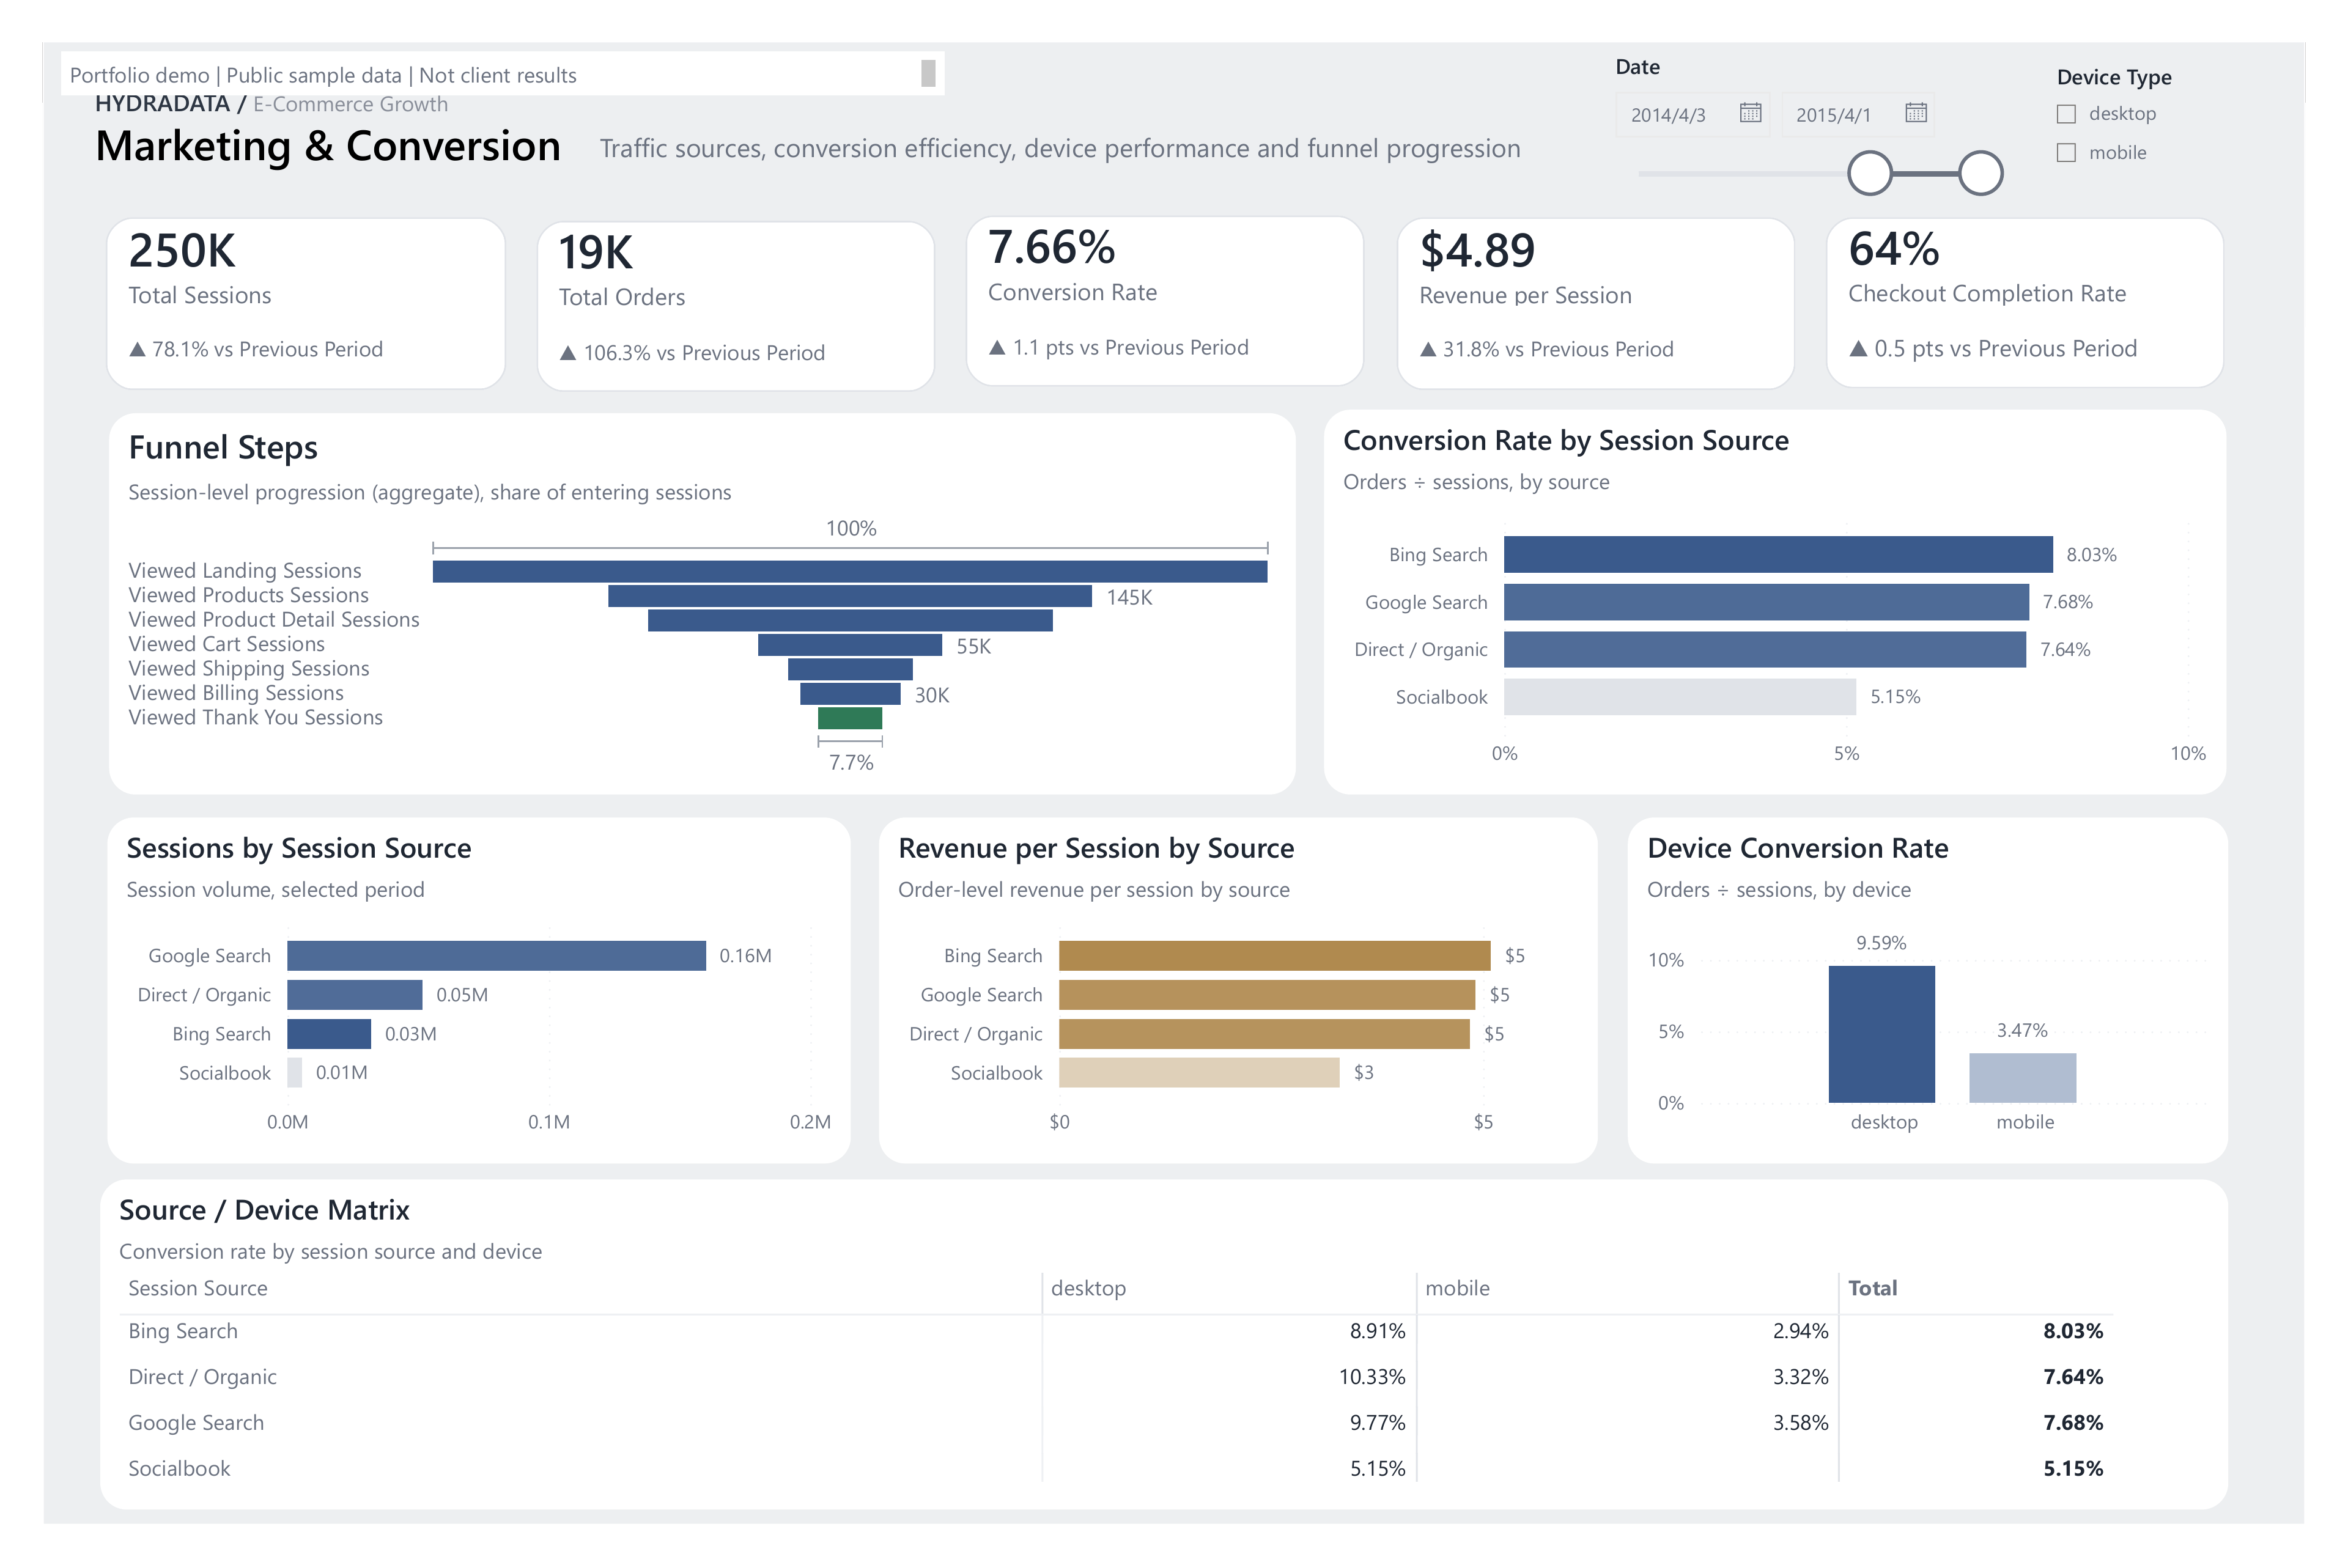Click the Bing Search 0.03M sessions bar
Image resolution: width=2348 pixels, height=1568 pixels.
(x=329, y=1033)
